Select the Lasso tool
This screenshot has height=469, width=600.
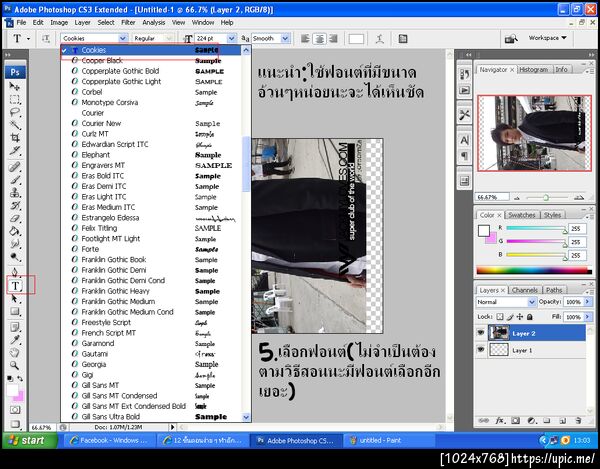[x=15, y=112]
